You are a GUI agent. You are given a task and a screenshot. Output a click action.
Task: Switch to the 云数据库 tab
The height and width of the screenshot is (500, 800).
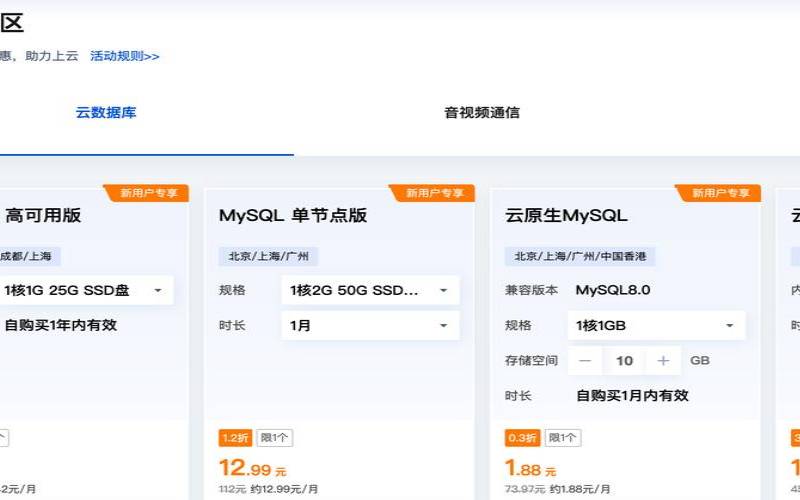[106, 113]
